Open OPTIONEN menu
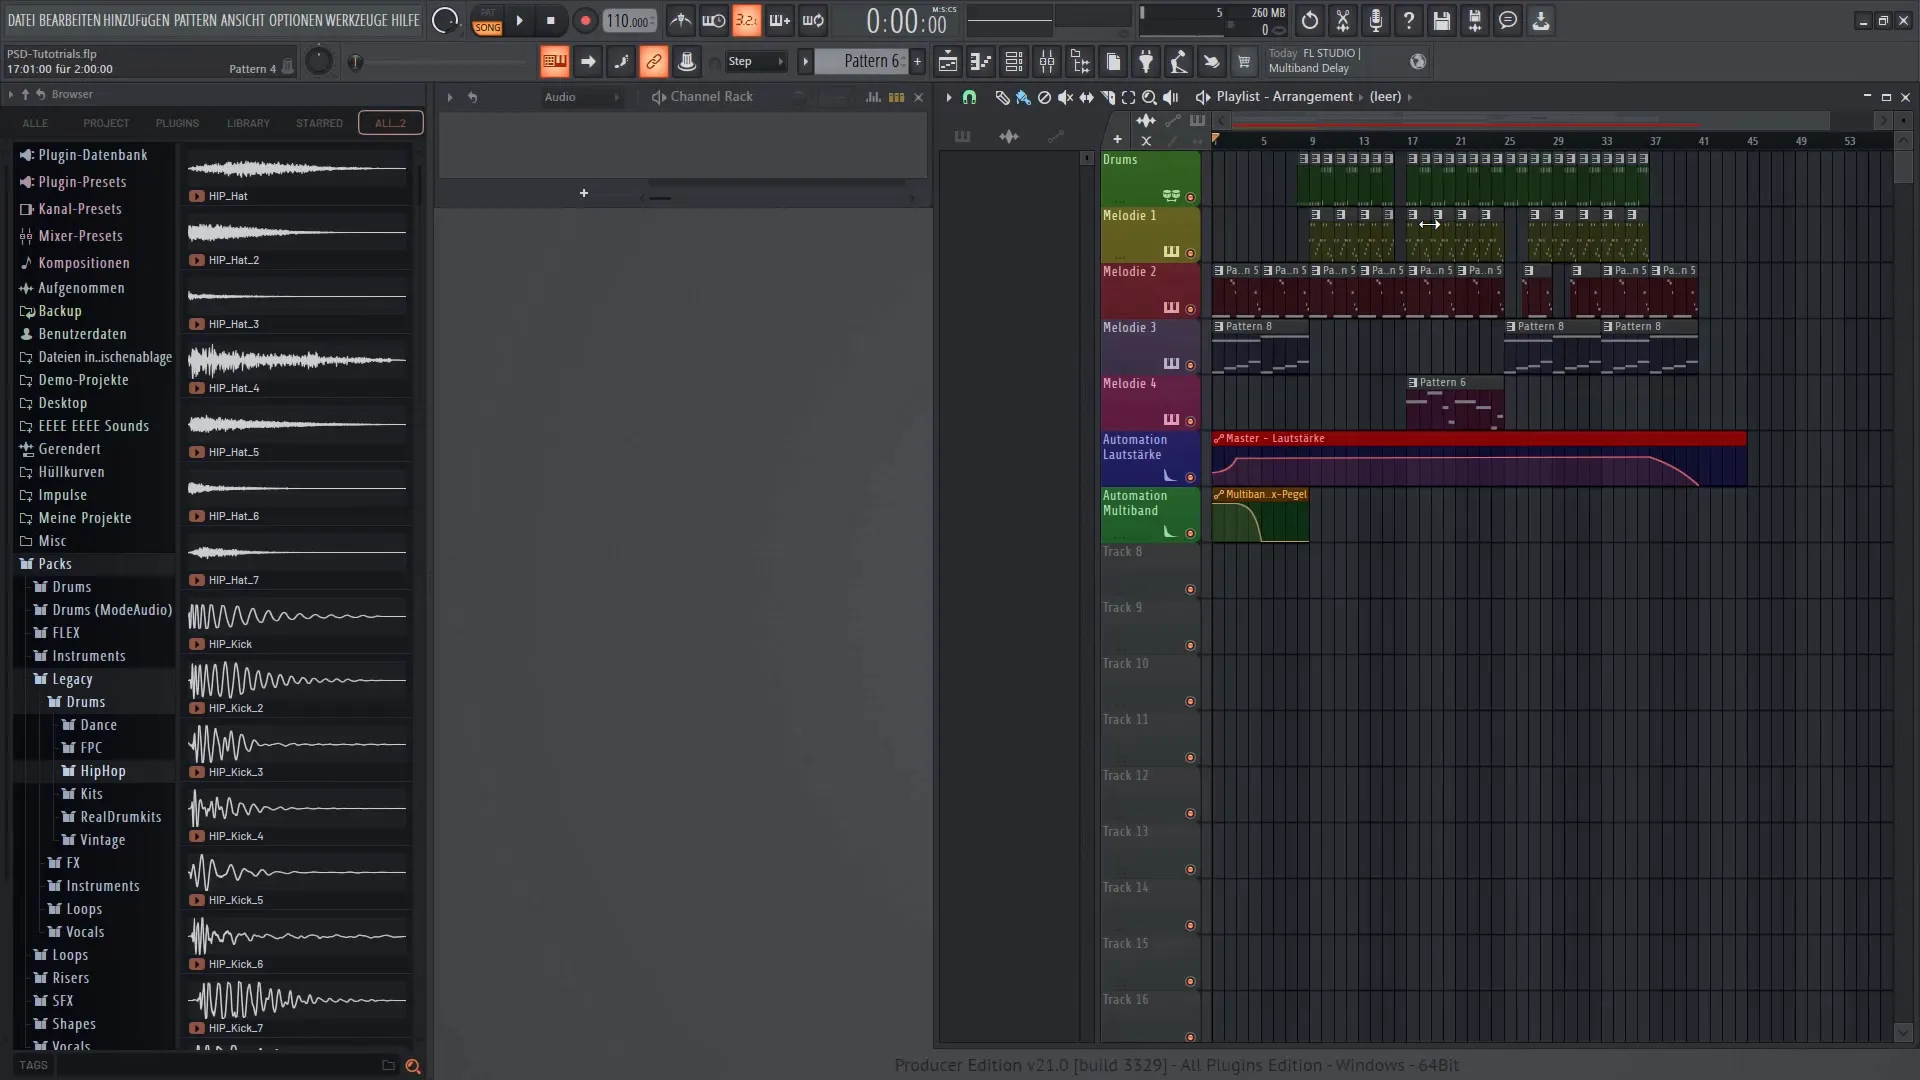The width and height of the screenshot is (1920, 1080). 296,20
